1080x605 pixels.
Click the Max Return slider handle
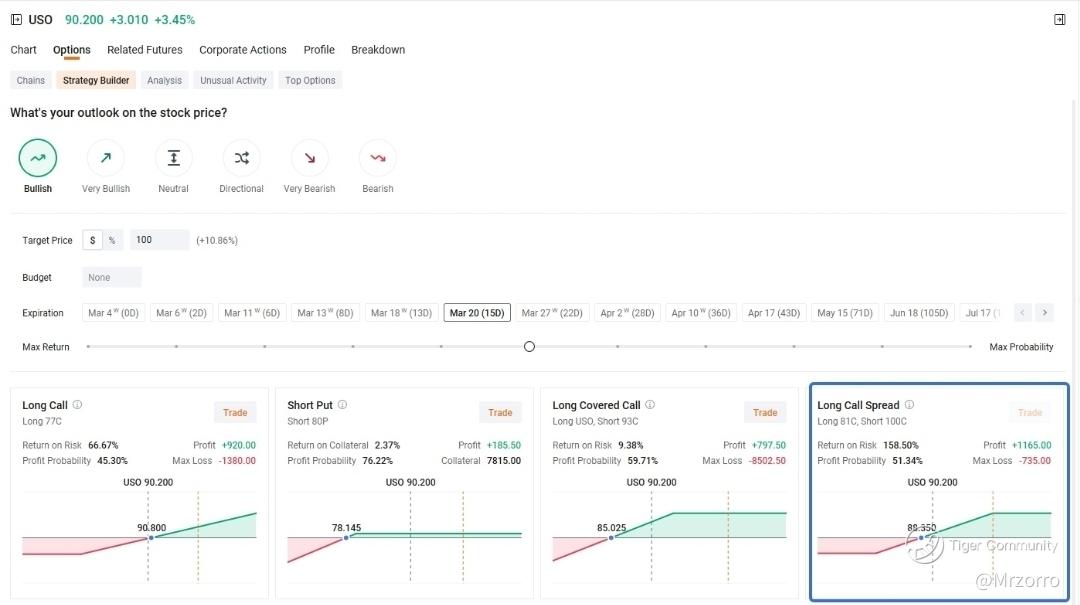(x=529, y=347)
